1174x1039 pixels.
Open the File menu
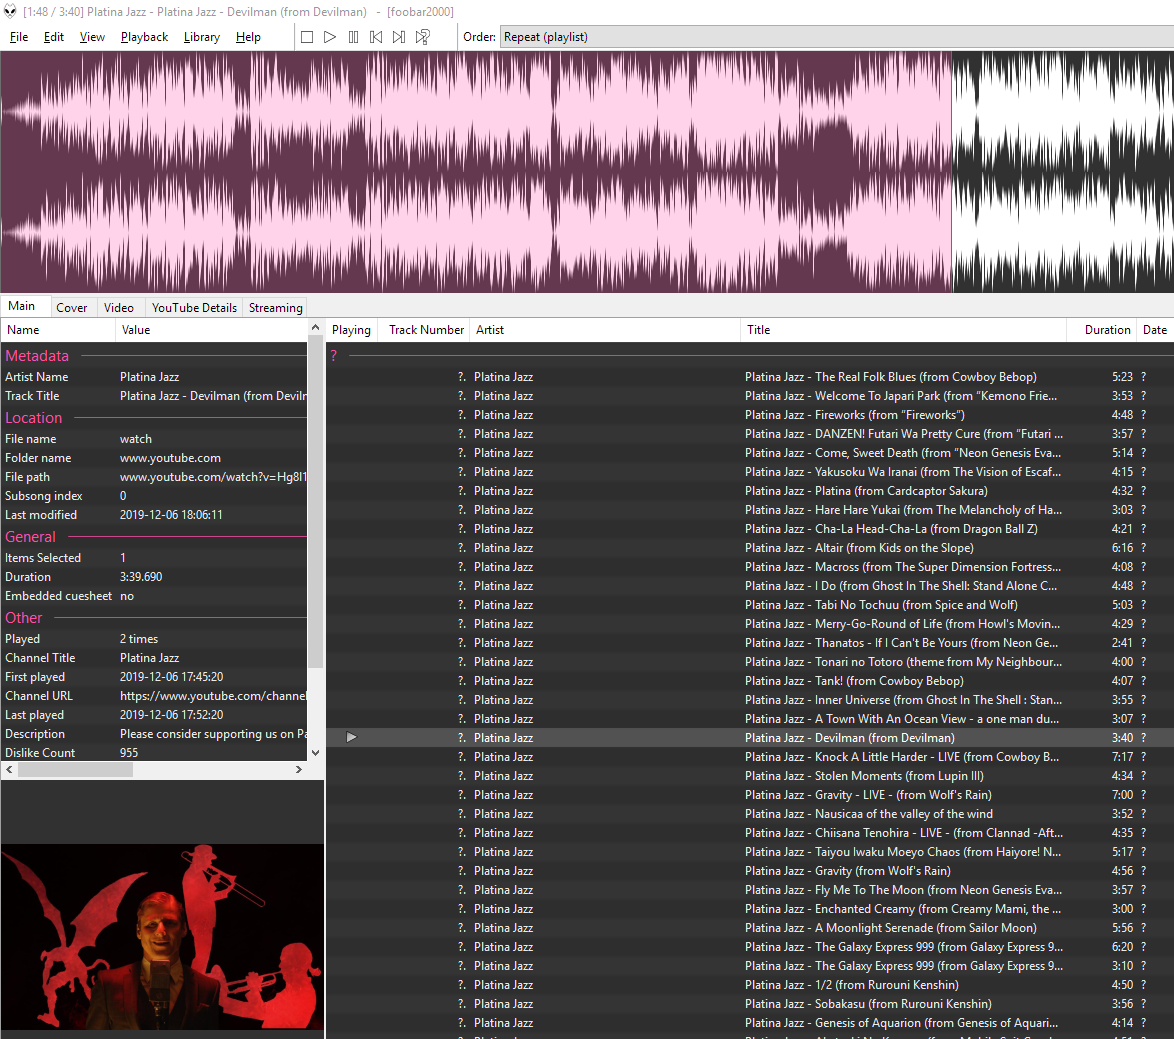19,37
